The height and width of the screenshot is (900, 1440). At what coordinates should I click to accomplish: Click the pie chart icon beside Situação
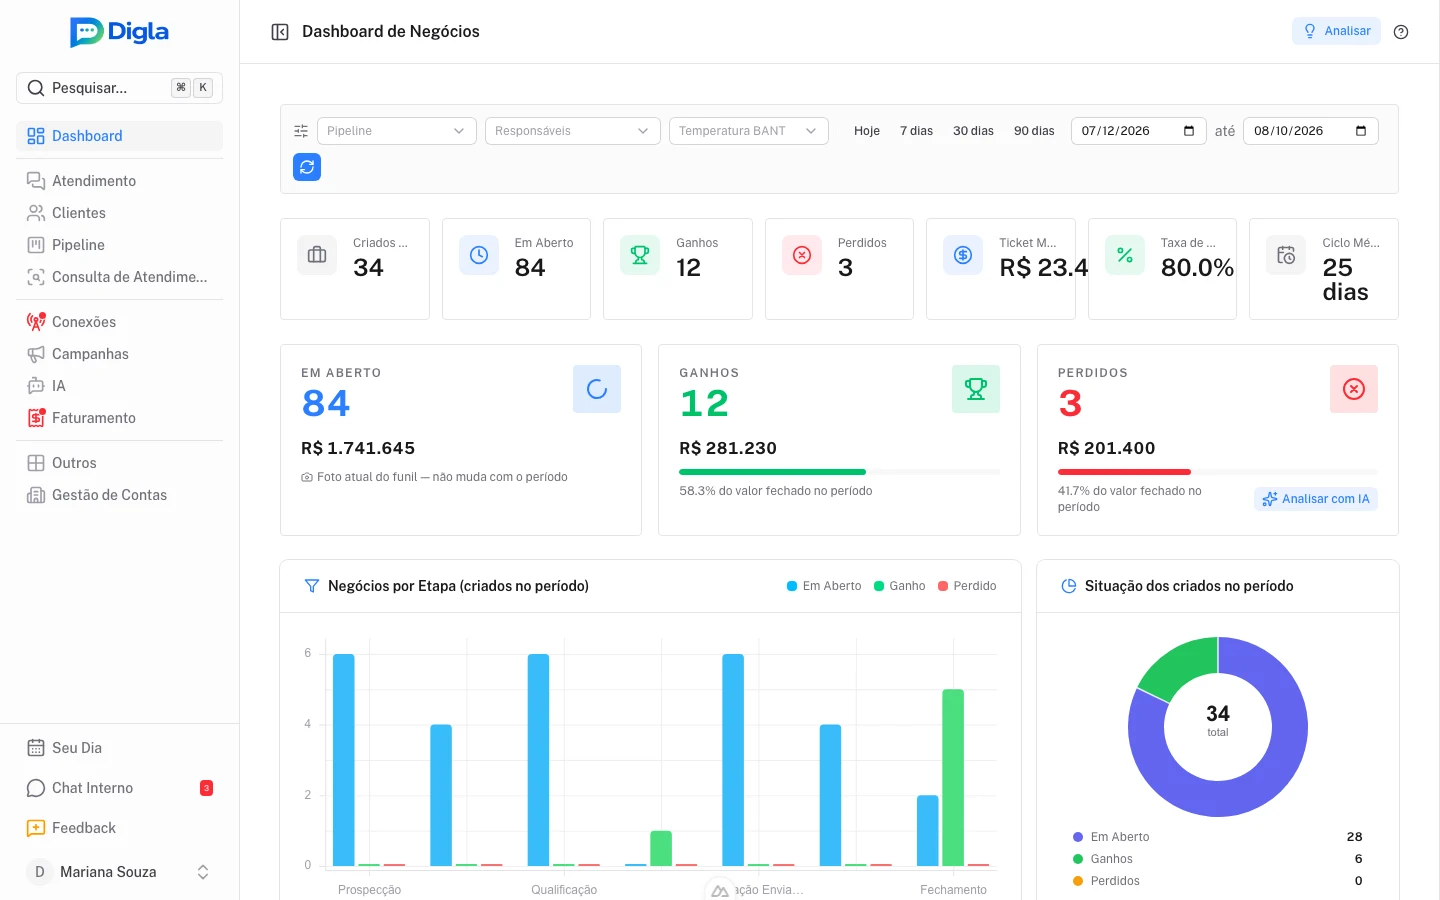point(1068,586)
